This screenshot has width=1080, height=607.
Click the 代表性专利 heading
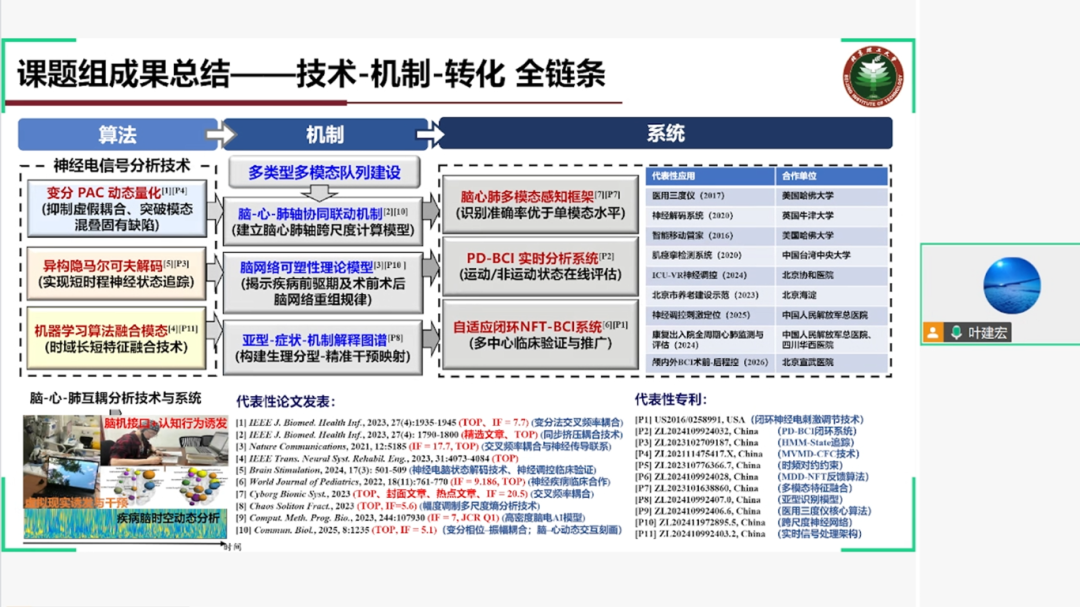(x=670, y=400)
